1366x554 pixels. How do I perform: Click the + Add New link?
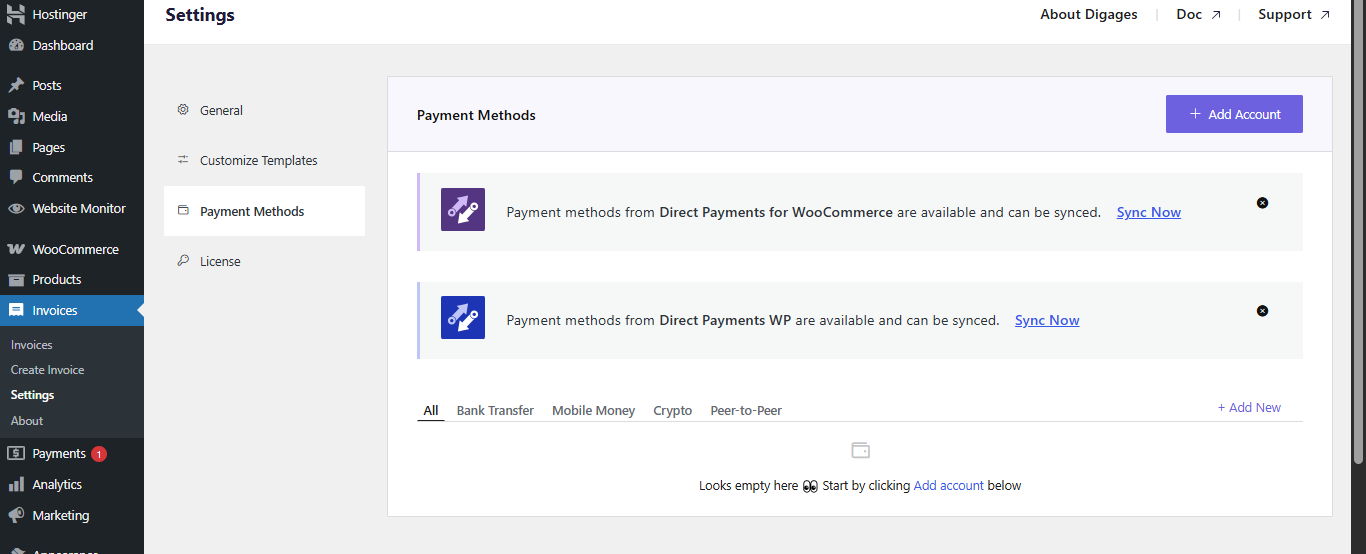pos(1249,407)
